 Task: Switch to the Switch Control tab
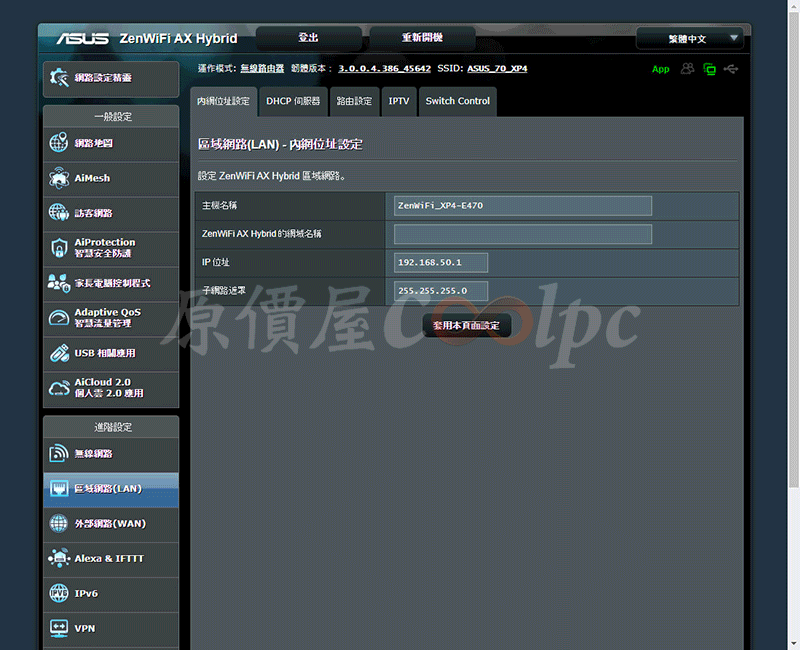[x=458, y=101]
